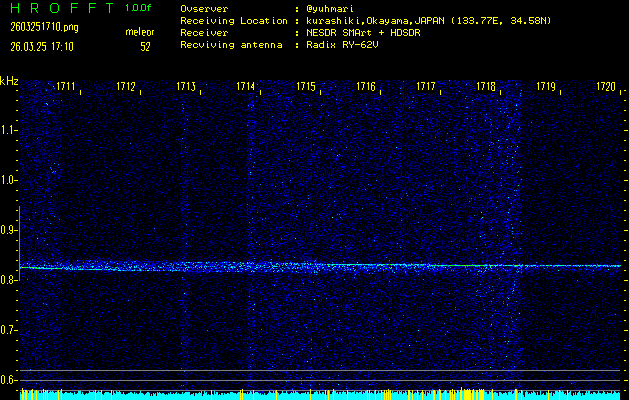
Task: Click the meteor label
Action: (x=140, y=32)
